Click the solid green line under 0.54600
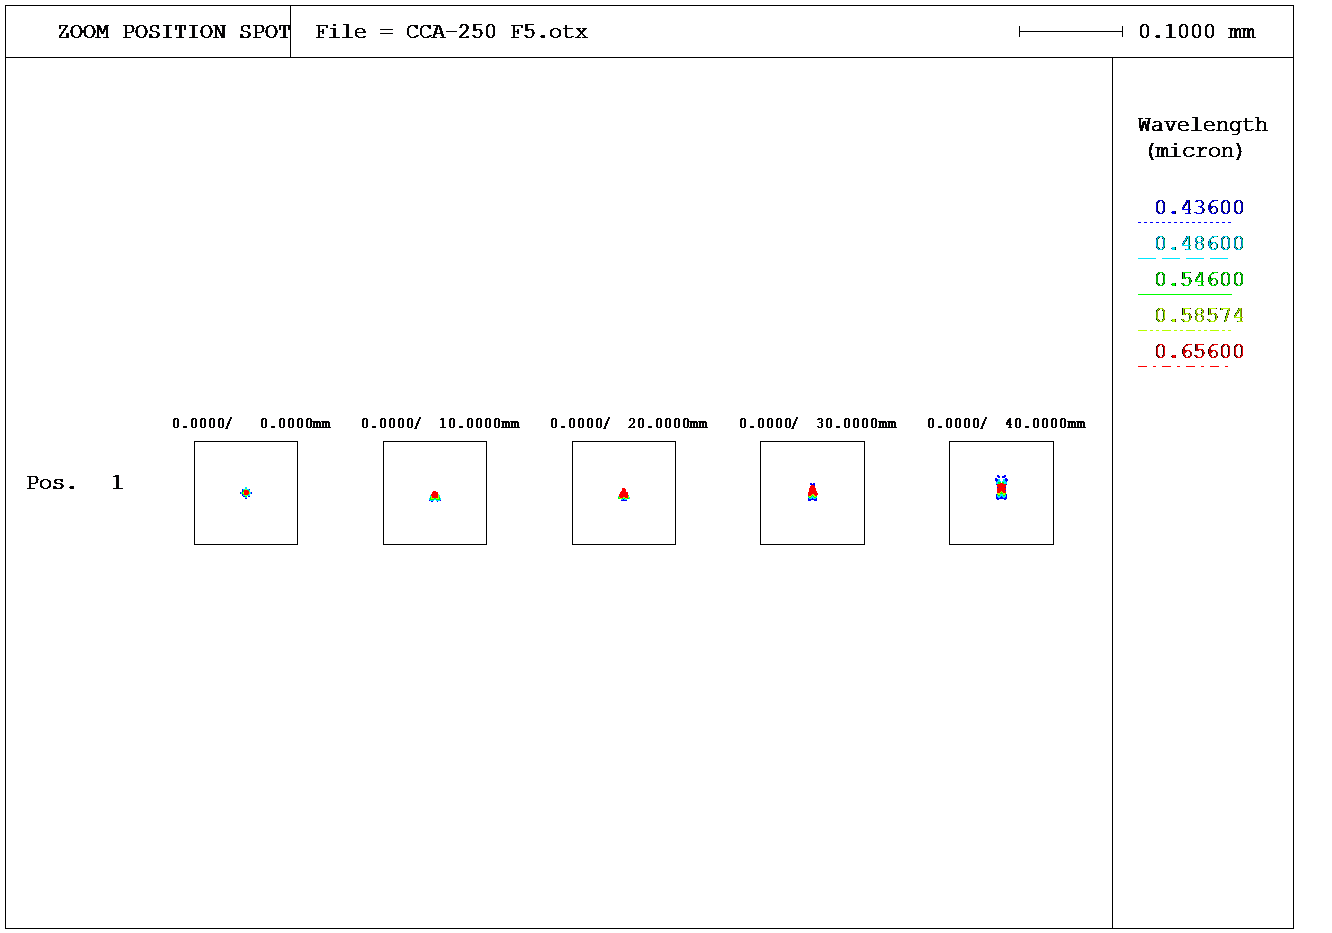 pos(1184,294)
